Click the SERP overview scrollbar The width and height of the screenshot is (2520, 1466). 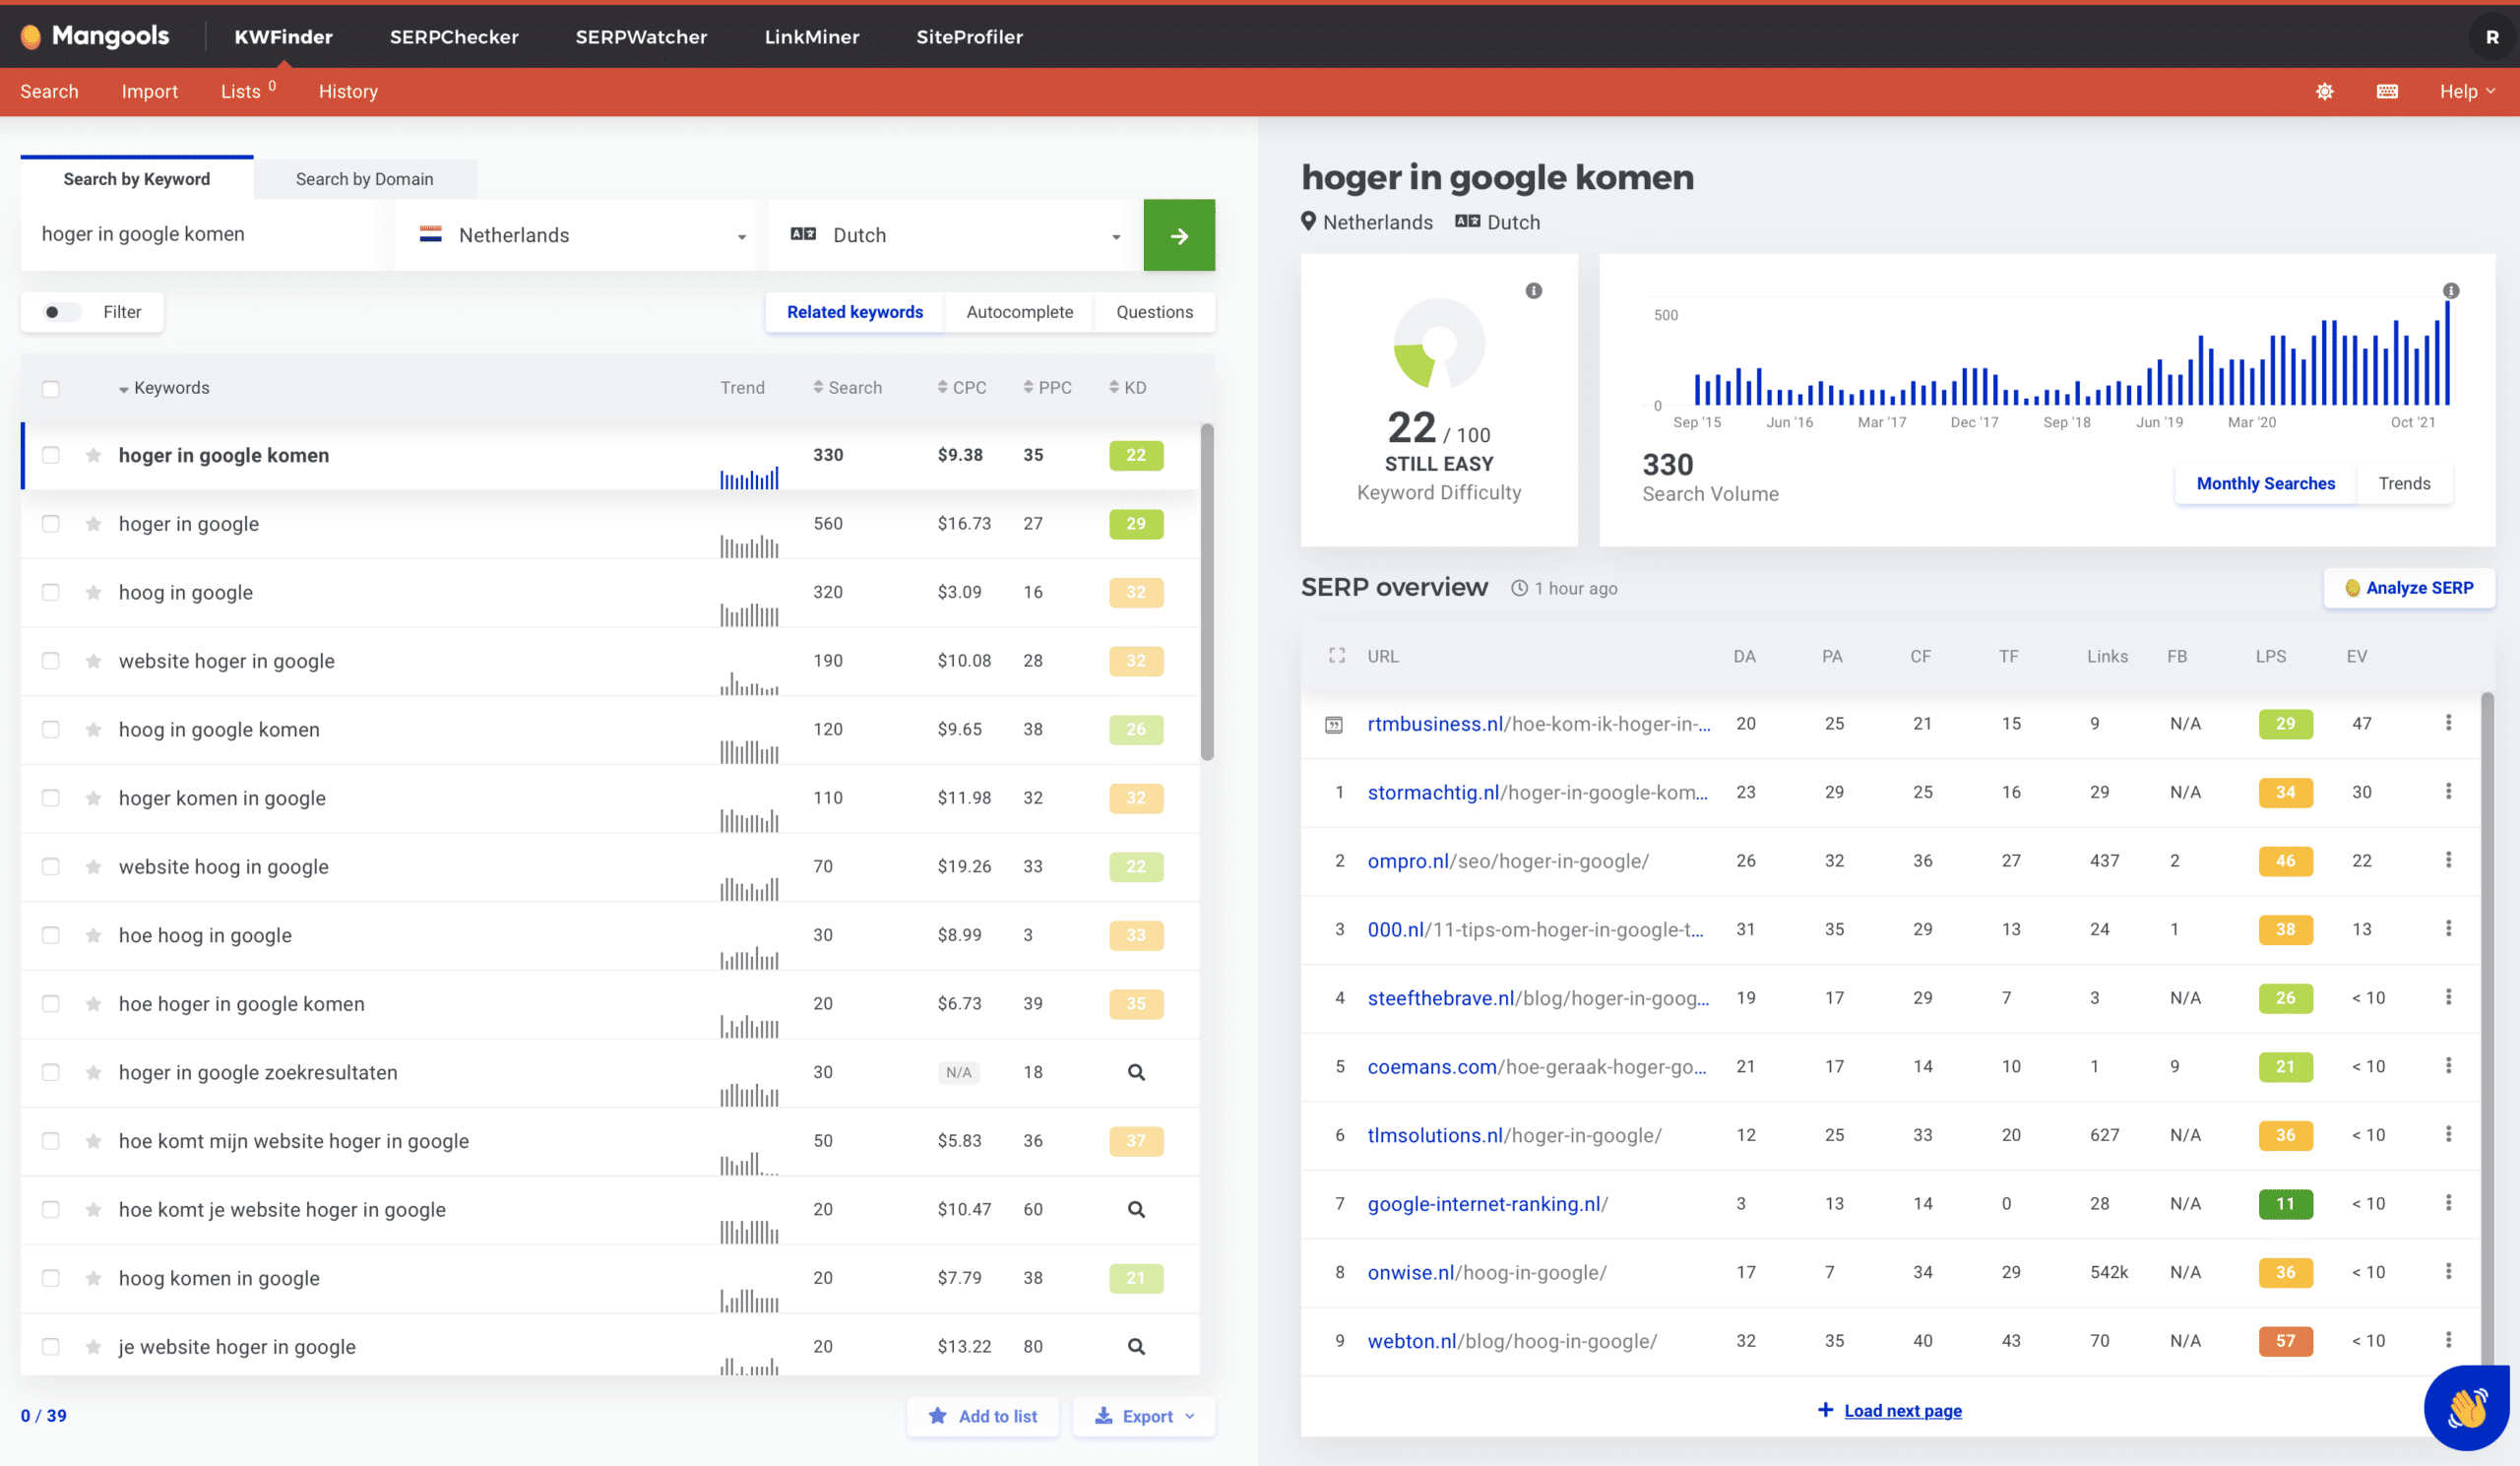point(2487,1030)
